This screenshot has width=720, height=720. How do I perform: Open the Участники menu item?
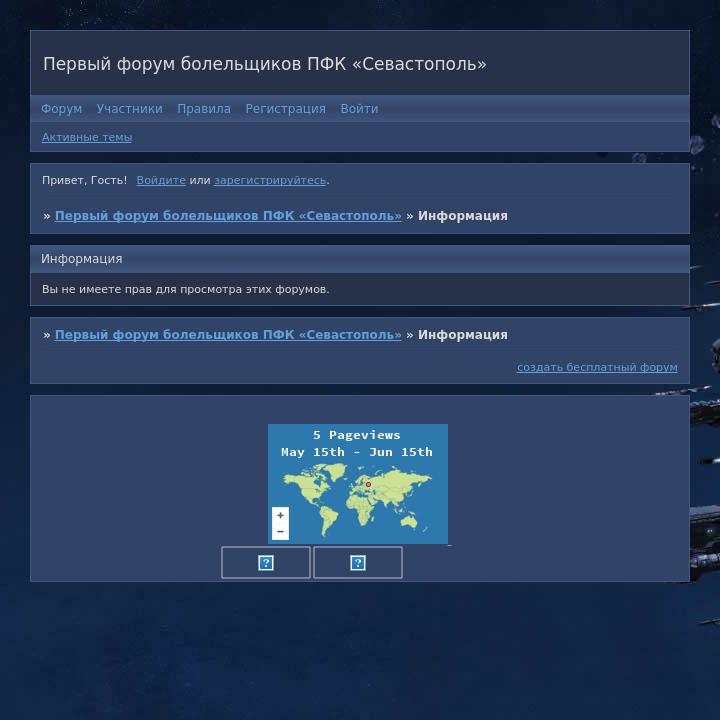(129, 109)
